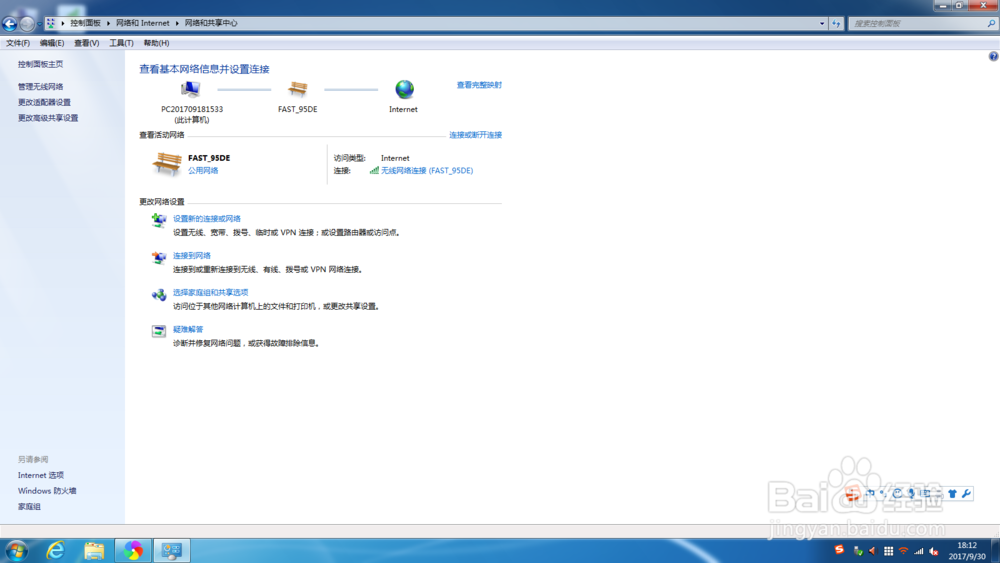Select the Control Panel taskbar button
This screenshot has height=563, width=1000.
point(172,550)
